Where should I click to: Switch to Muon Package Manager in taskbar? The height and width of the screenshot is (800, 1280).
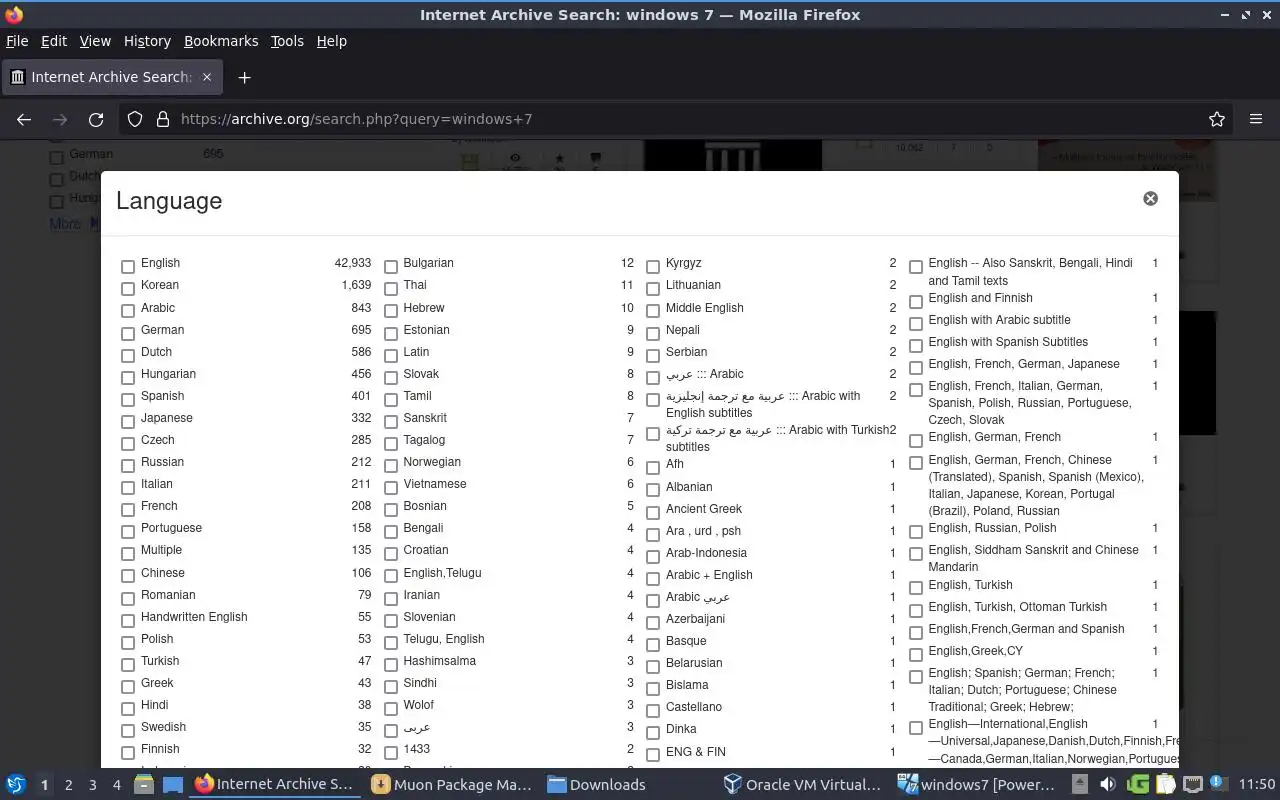(x=451, y=784)
